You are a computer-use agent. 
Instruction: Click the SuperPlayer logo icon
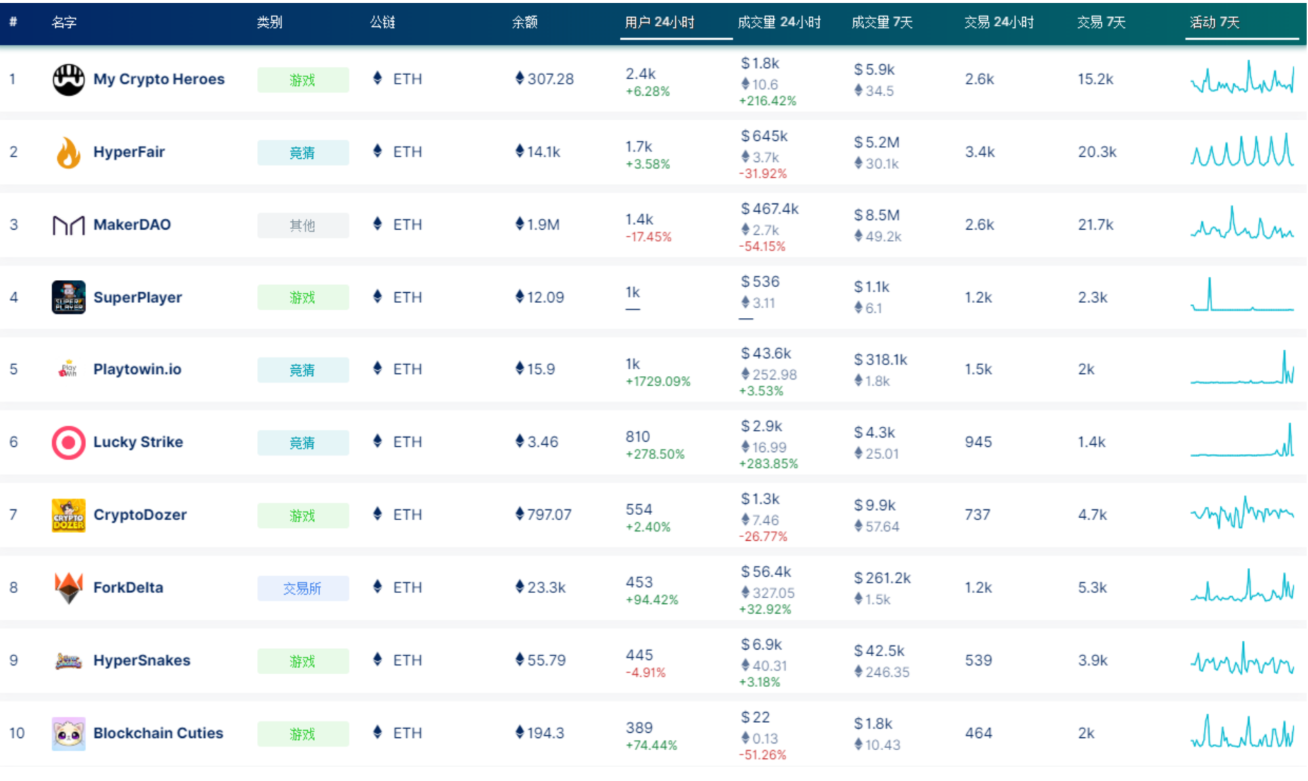click(x=68, y=297)
